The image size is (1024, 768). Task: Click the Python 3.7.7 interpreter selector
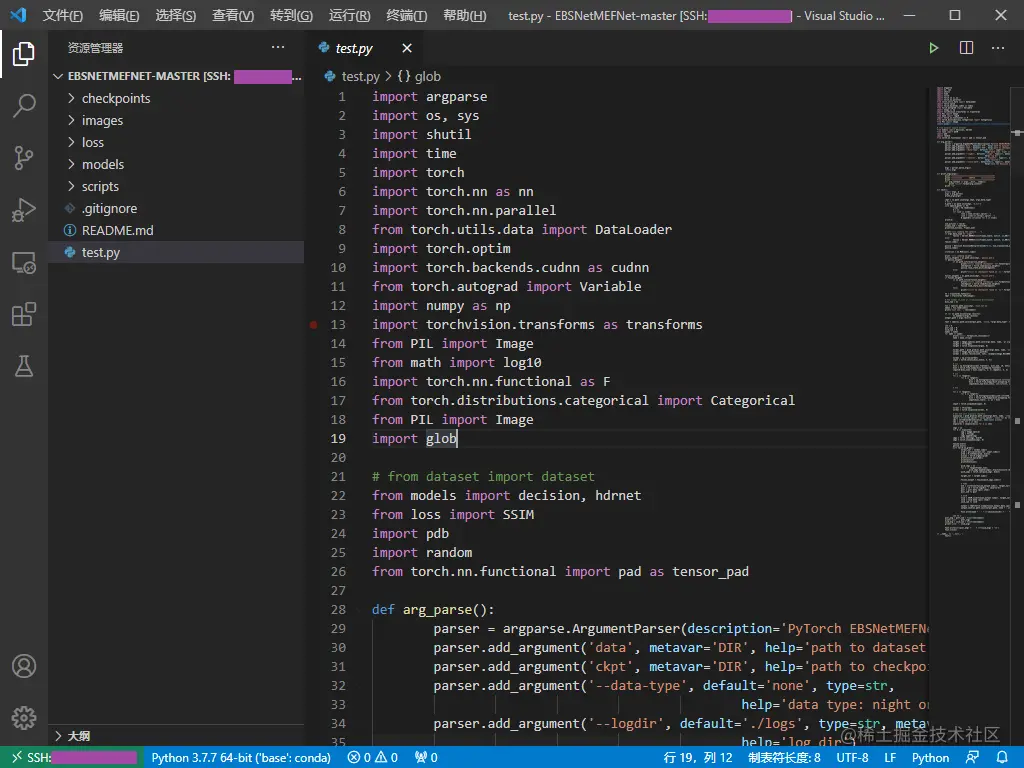(x=240, y=758)
